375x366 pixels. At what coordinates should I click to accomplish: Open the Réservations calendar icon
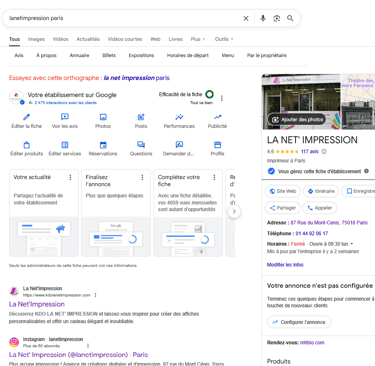point(103,145)
